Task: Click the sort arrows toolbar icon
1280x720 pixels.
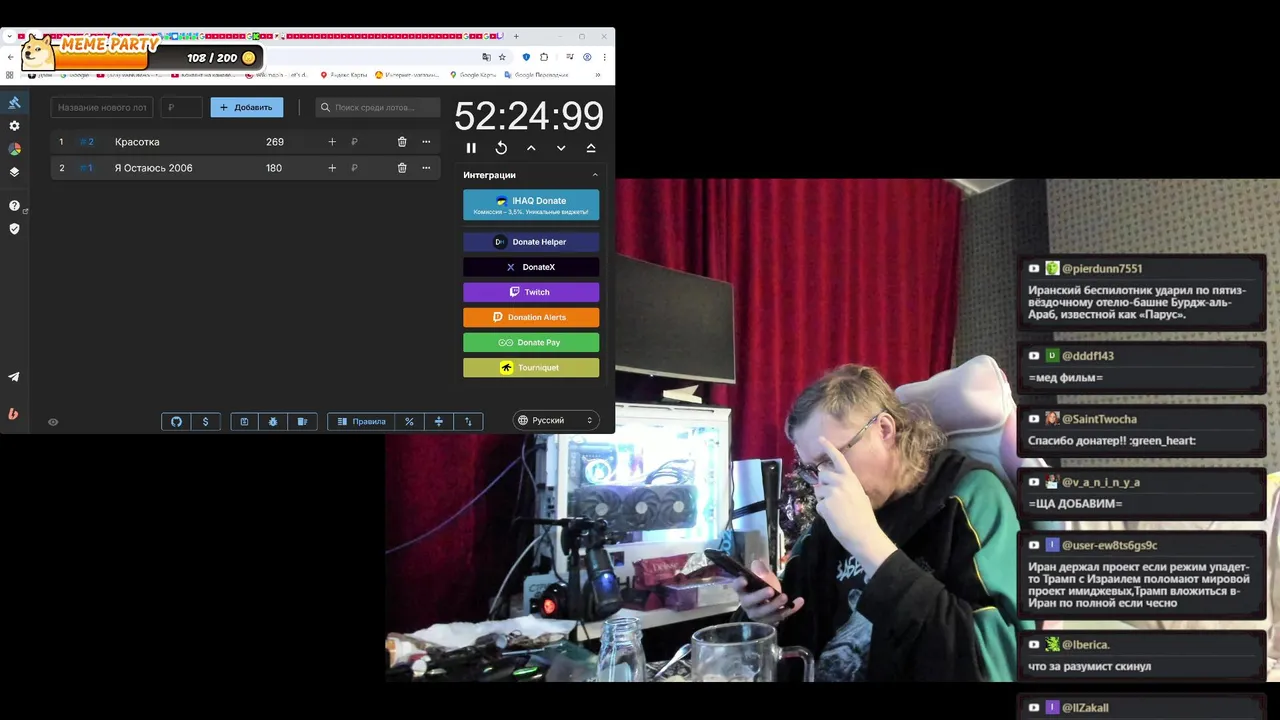Action: (x=468, y=422)
